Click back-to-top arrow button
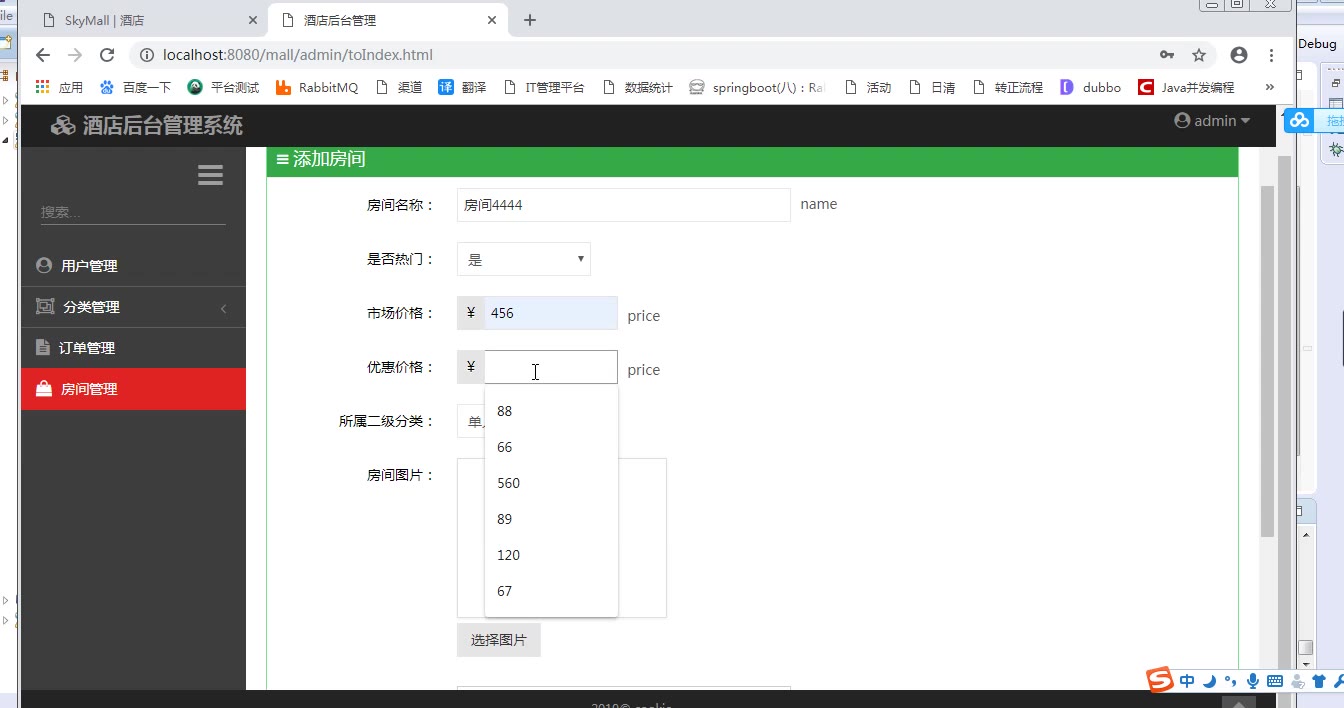1344x708 pixels. (1238, 702)
